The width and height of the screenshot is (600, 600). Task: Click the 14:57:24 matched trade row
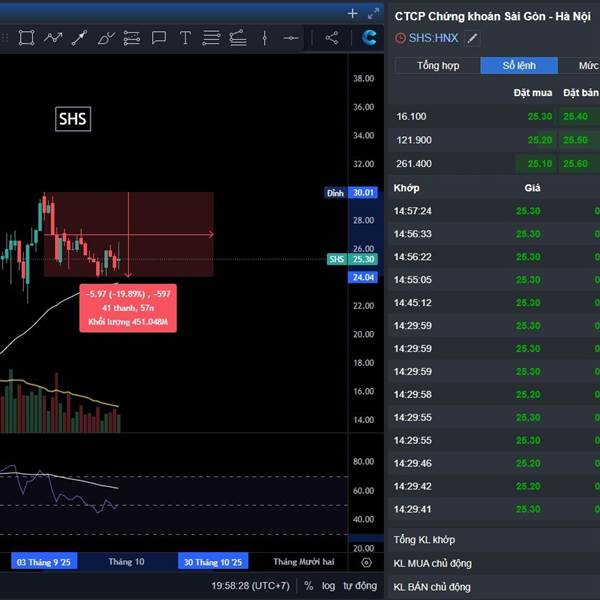pos(494,211)
